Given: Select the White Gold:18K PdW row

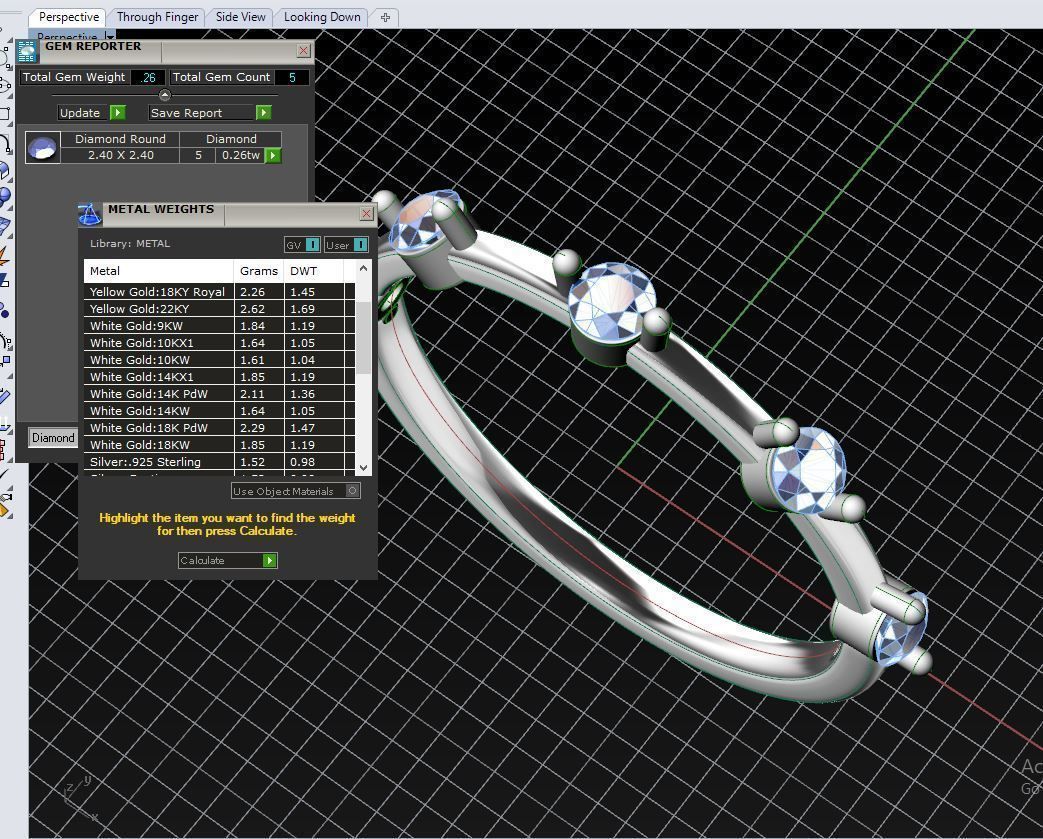Looking at the screenshot, I should tap(220, 428).
